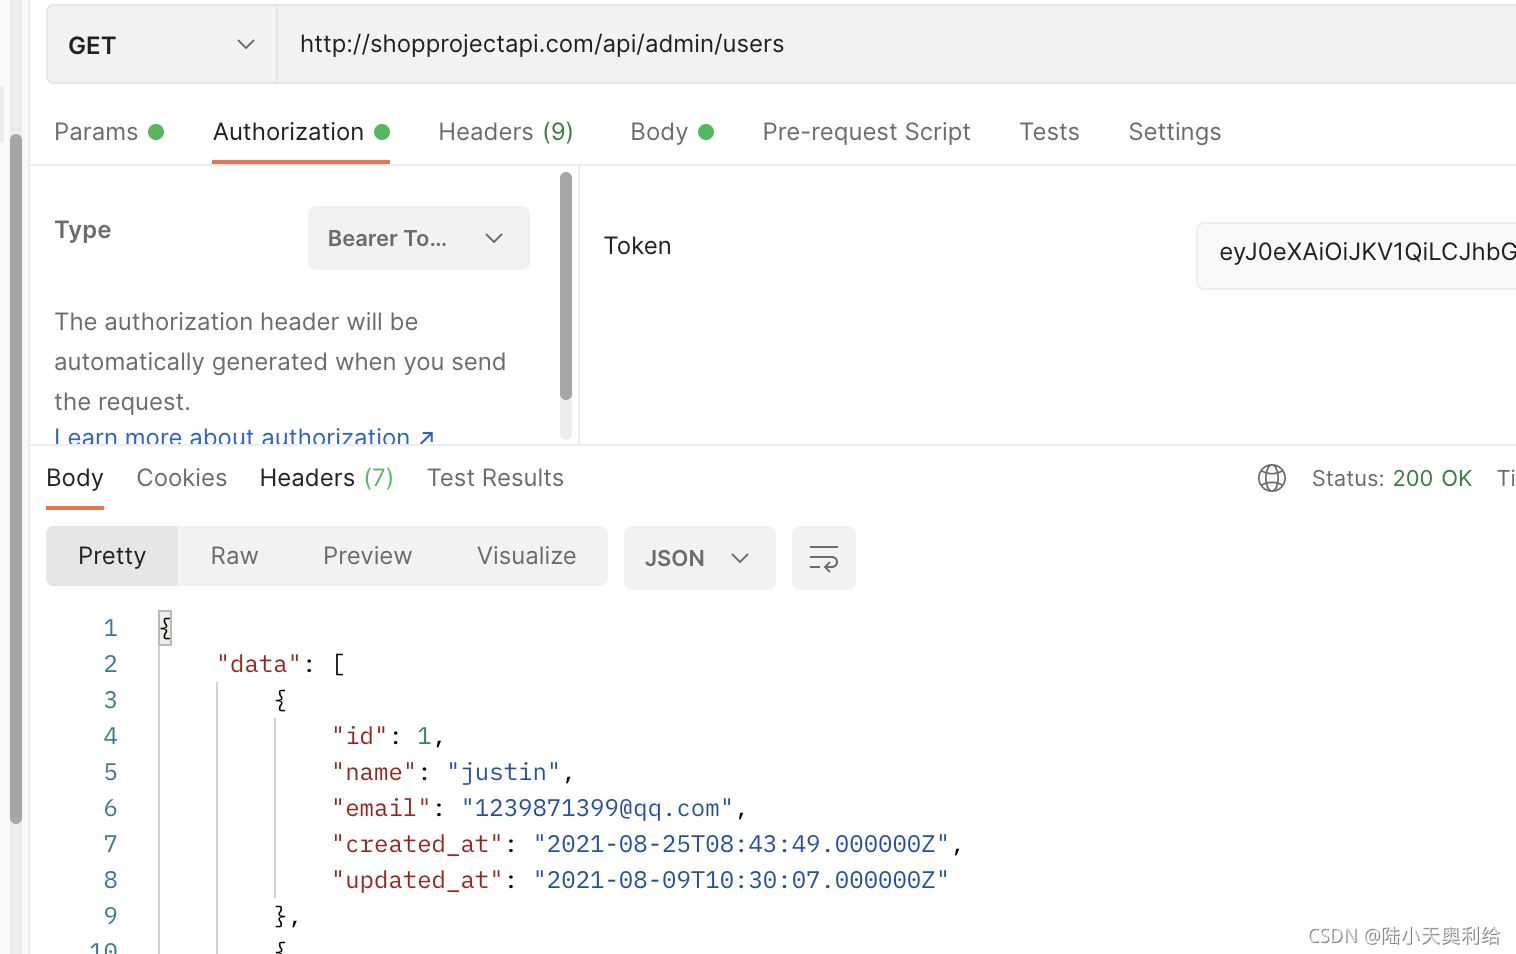Go to Pre-request Script tab
The height and width of the screenshot is (954, 1516).
tap(866, 132)
